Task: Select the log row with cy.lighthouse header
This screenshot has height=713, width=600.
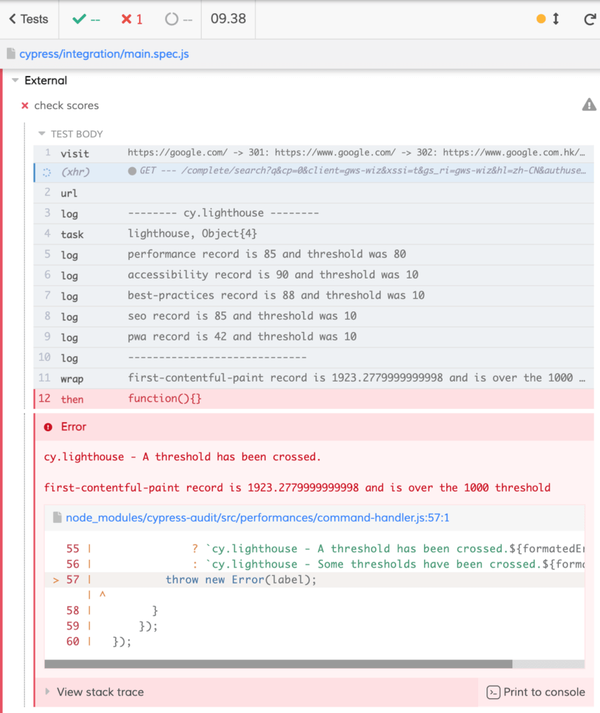Action: click(313, 213)
